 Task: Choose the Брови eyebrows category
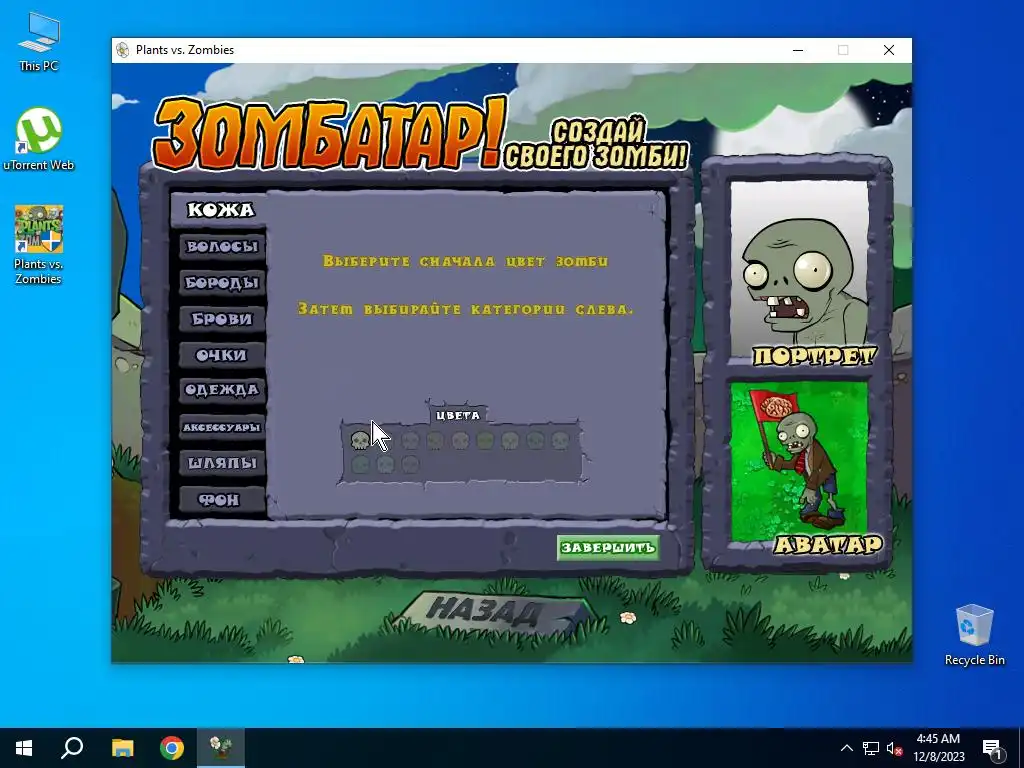click(x=222, y=319)
